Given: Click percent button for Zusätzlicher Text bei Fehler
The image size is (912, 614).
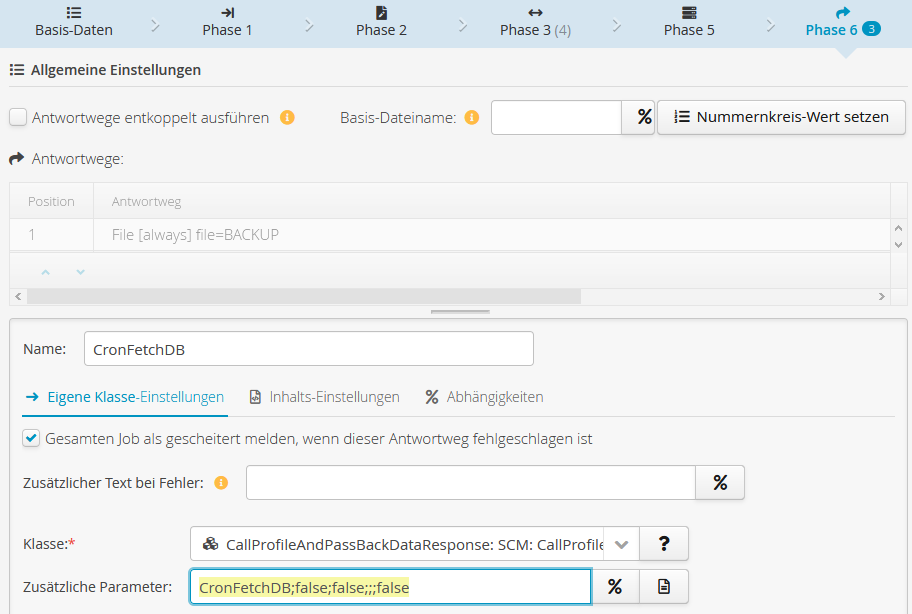Looking at the screenshot, I should (x=720, y=483).
